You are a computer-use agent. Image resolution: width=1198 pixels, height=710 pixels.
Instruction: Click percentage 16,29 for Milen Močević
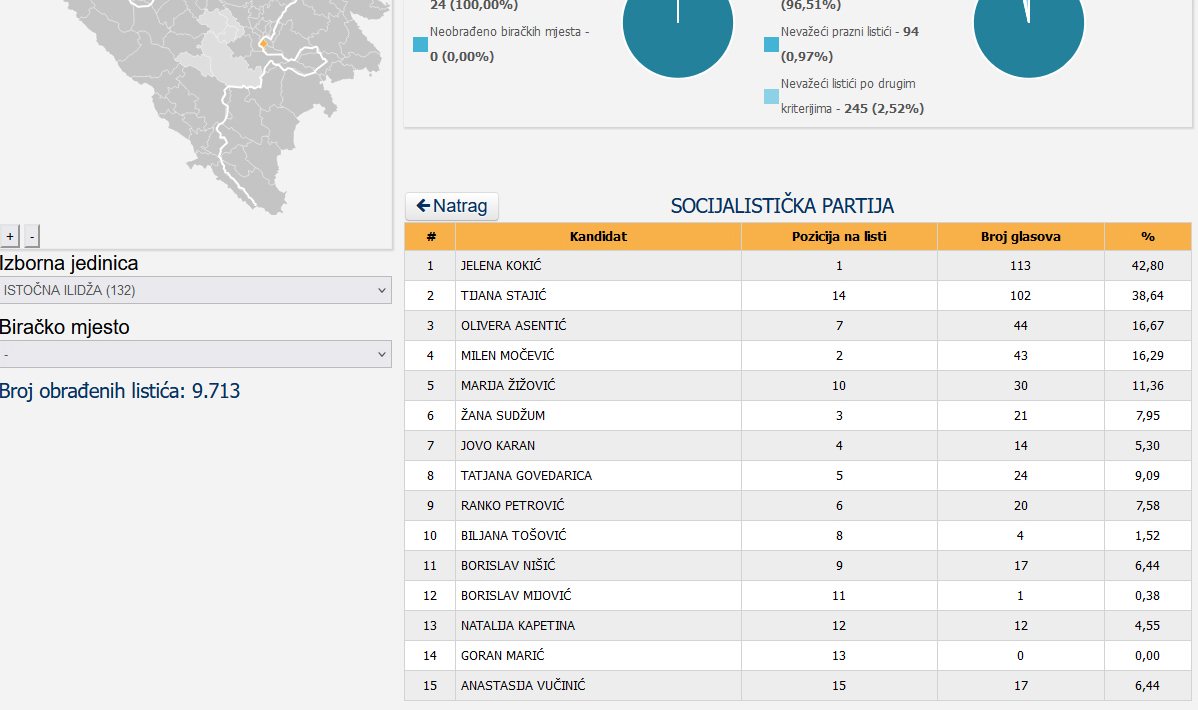1148,355
